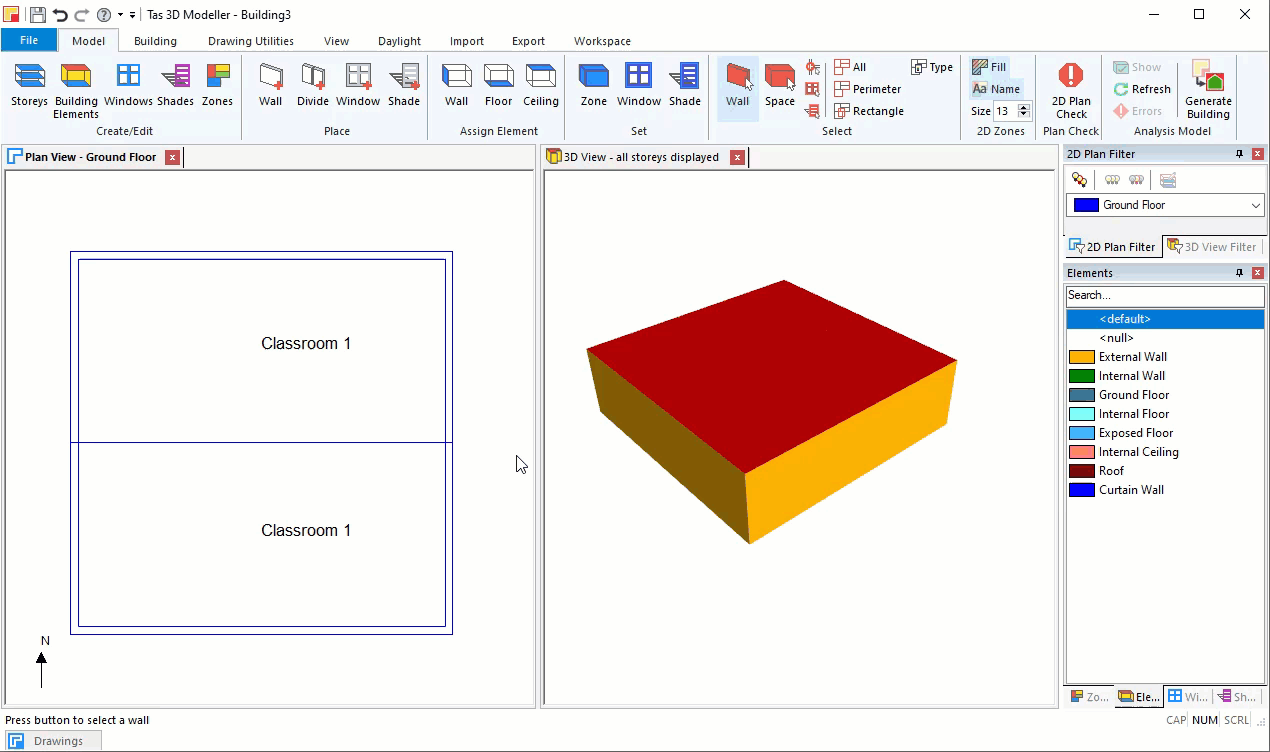Click the middle small select icon beside Space
This screenshot has width=1270, height=752.
point(813,89)
